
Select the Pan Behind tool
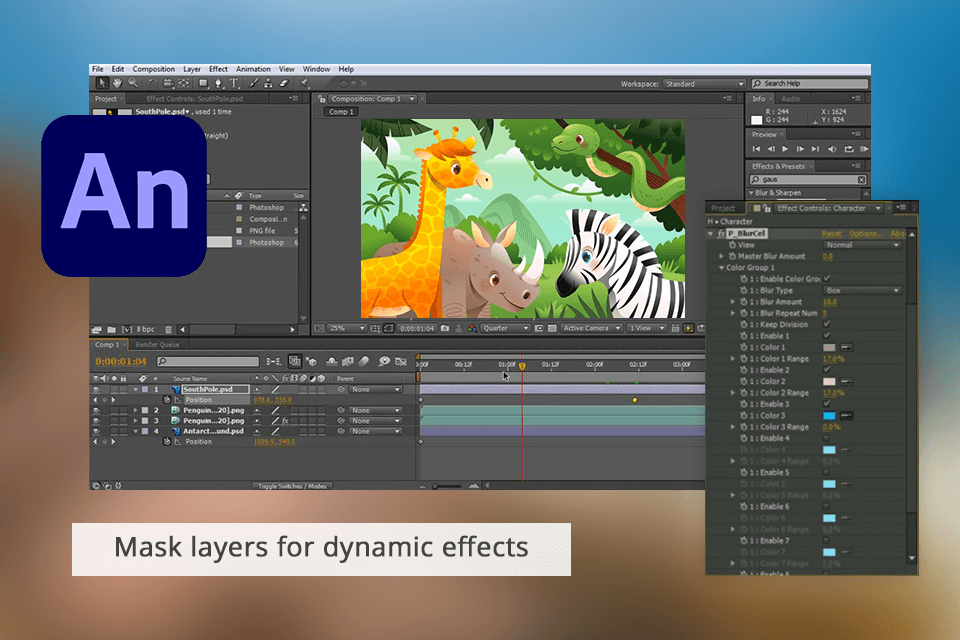click(x=183, y=83)
